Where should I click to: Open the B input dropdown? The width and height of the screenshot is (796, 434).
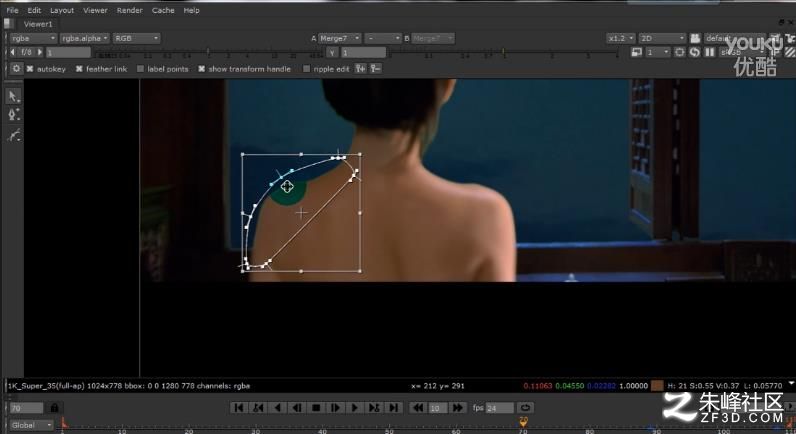[x=433, y=38]
